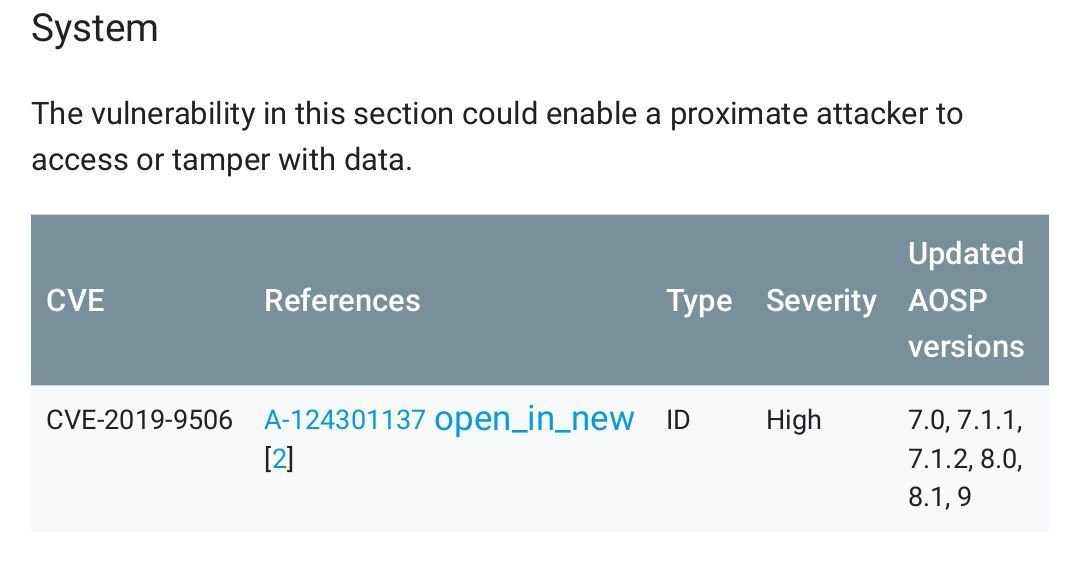Viewport: 1080px width, 564px height.
Task: Click the word vulnerability in description
Action: point(173,115)
